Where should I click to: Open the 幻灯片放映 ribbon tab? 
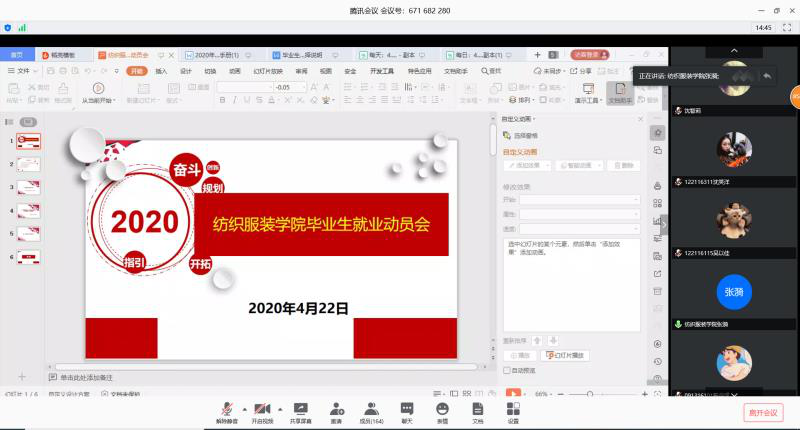[x=268, y=72]
